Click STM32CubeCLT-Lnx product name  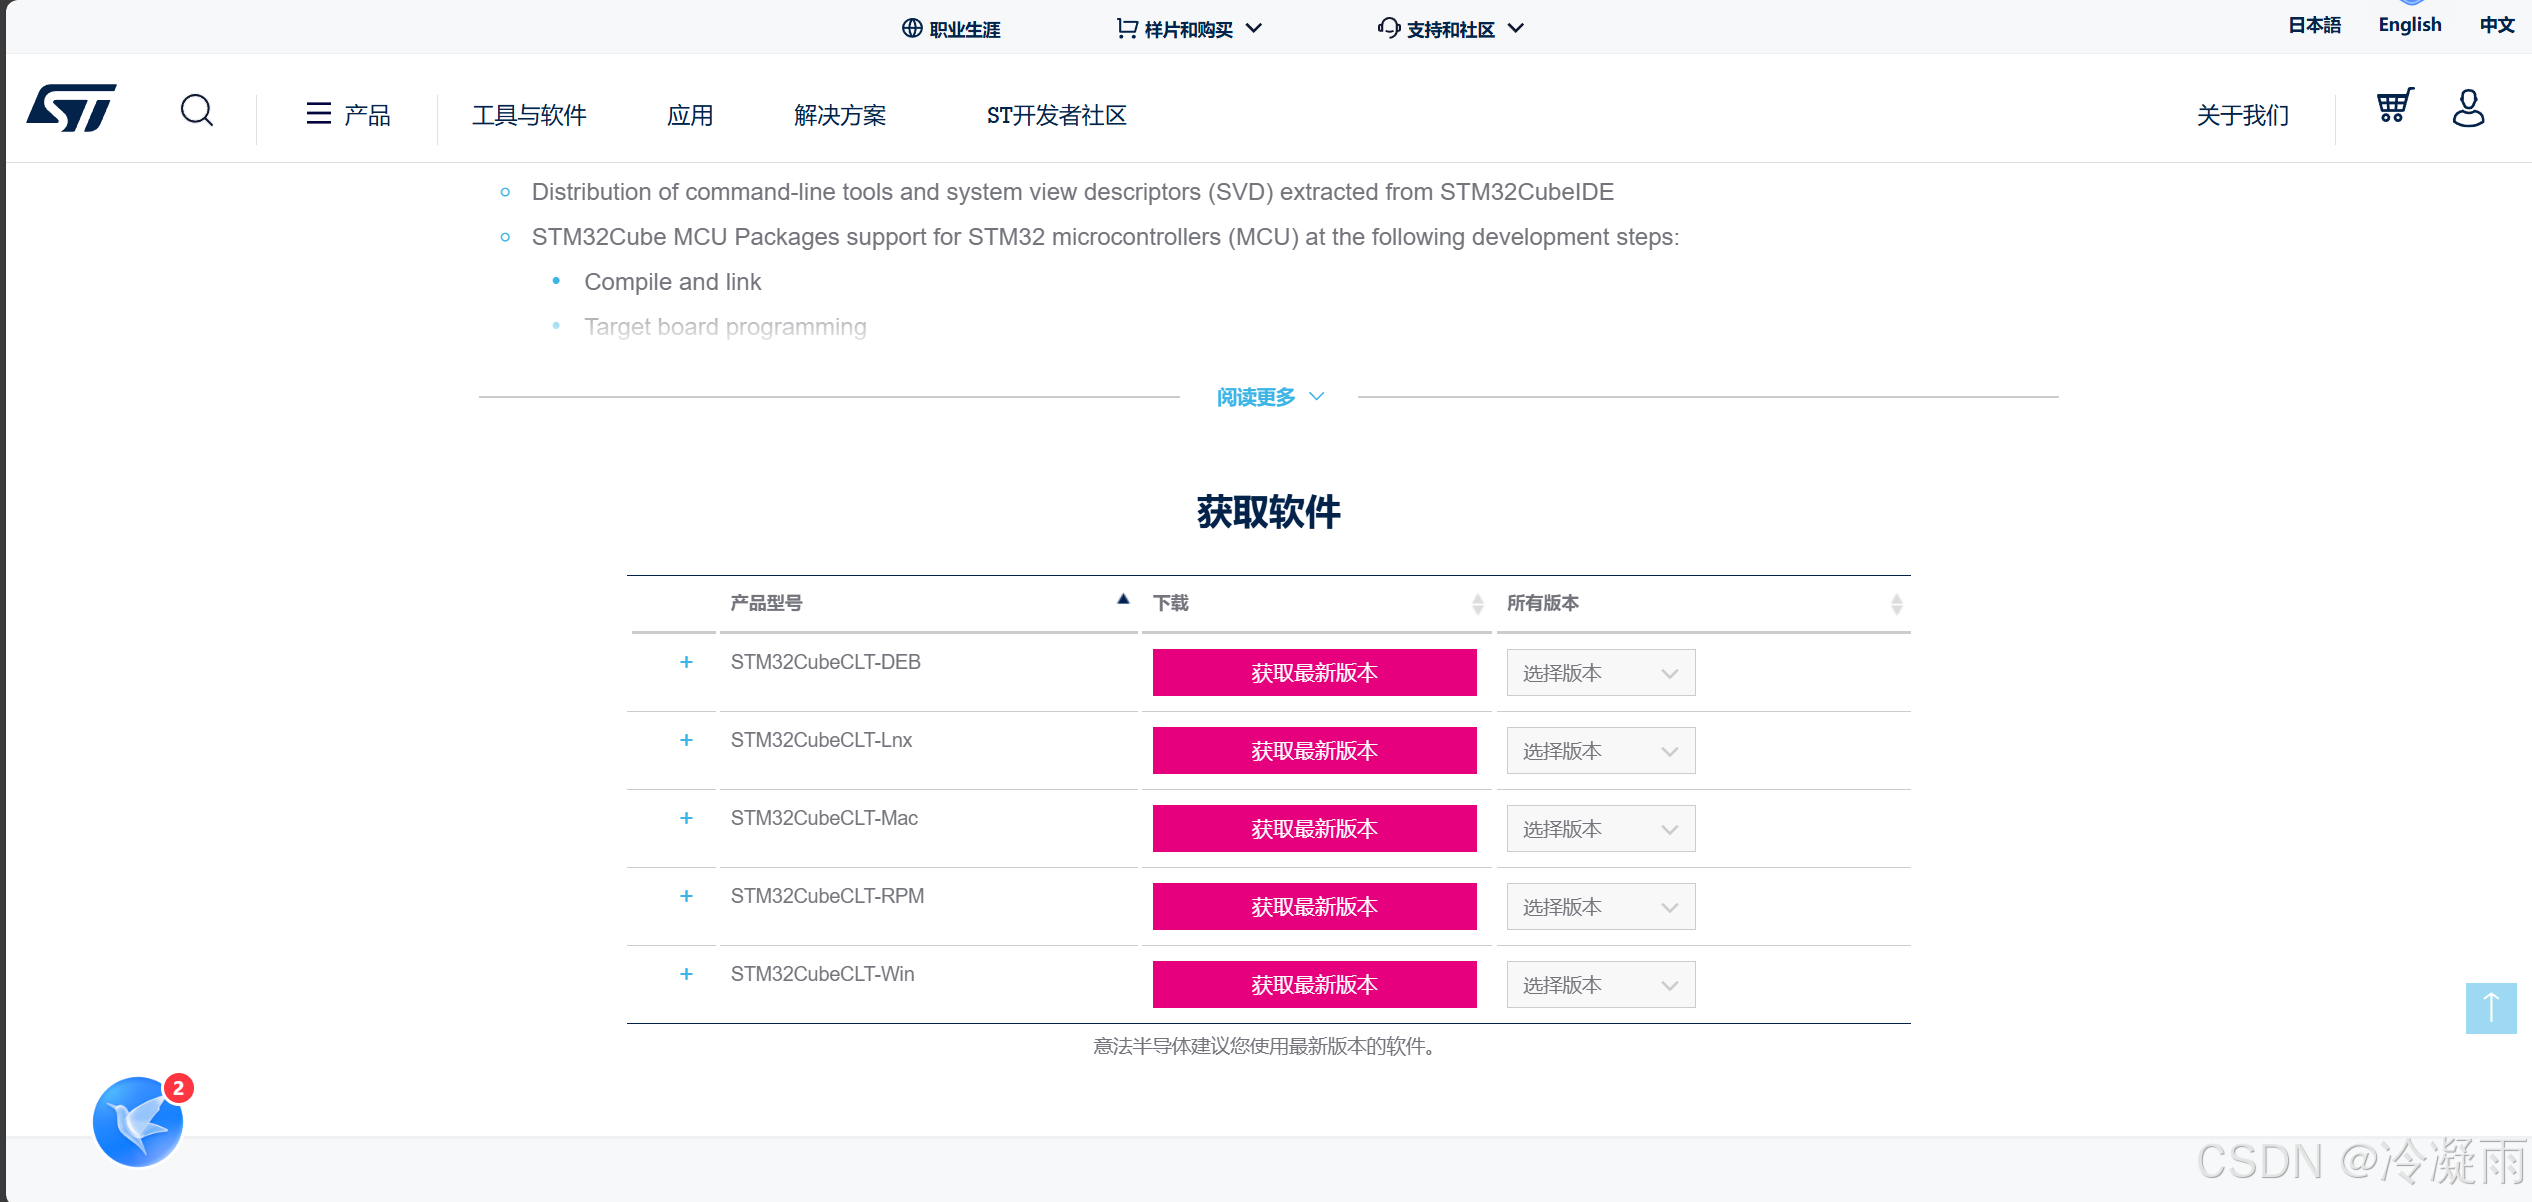click(821, 740)
